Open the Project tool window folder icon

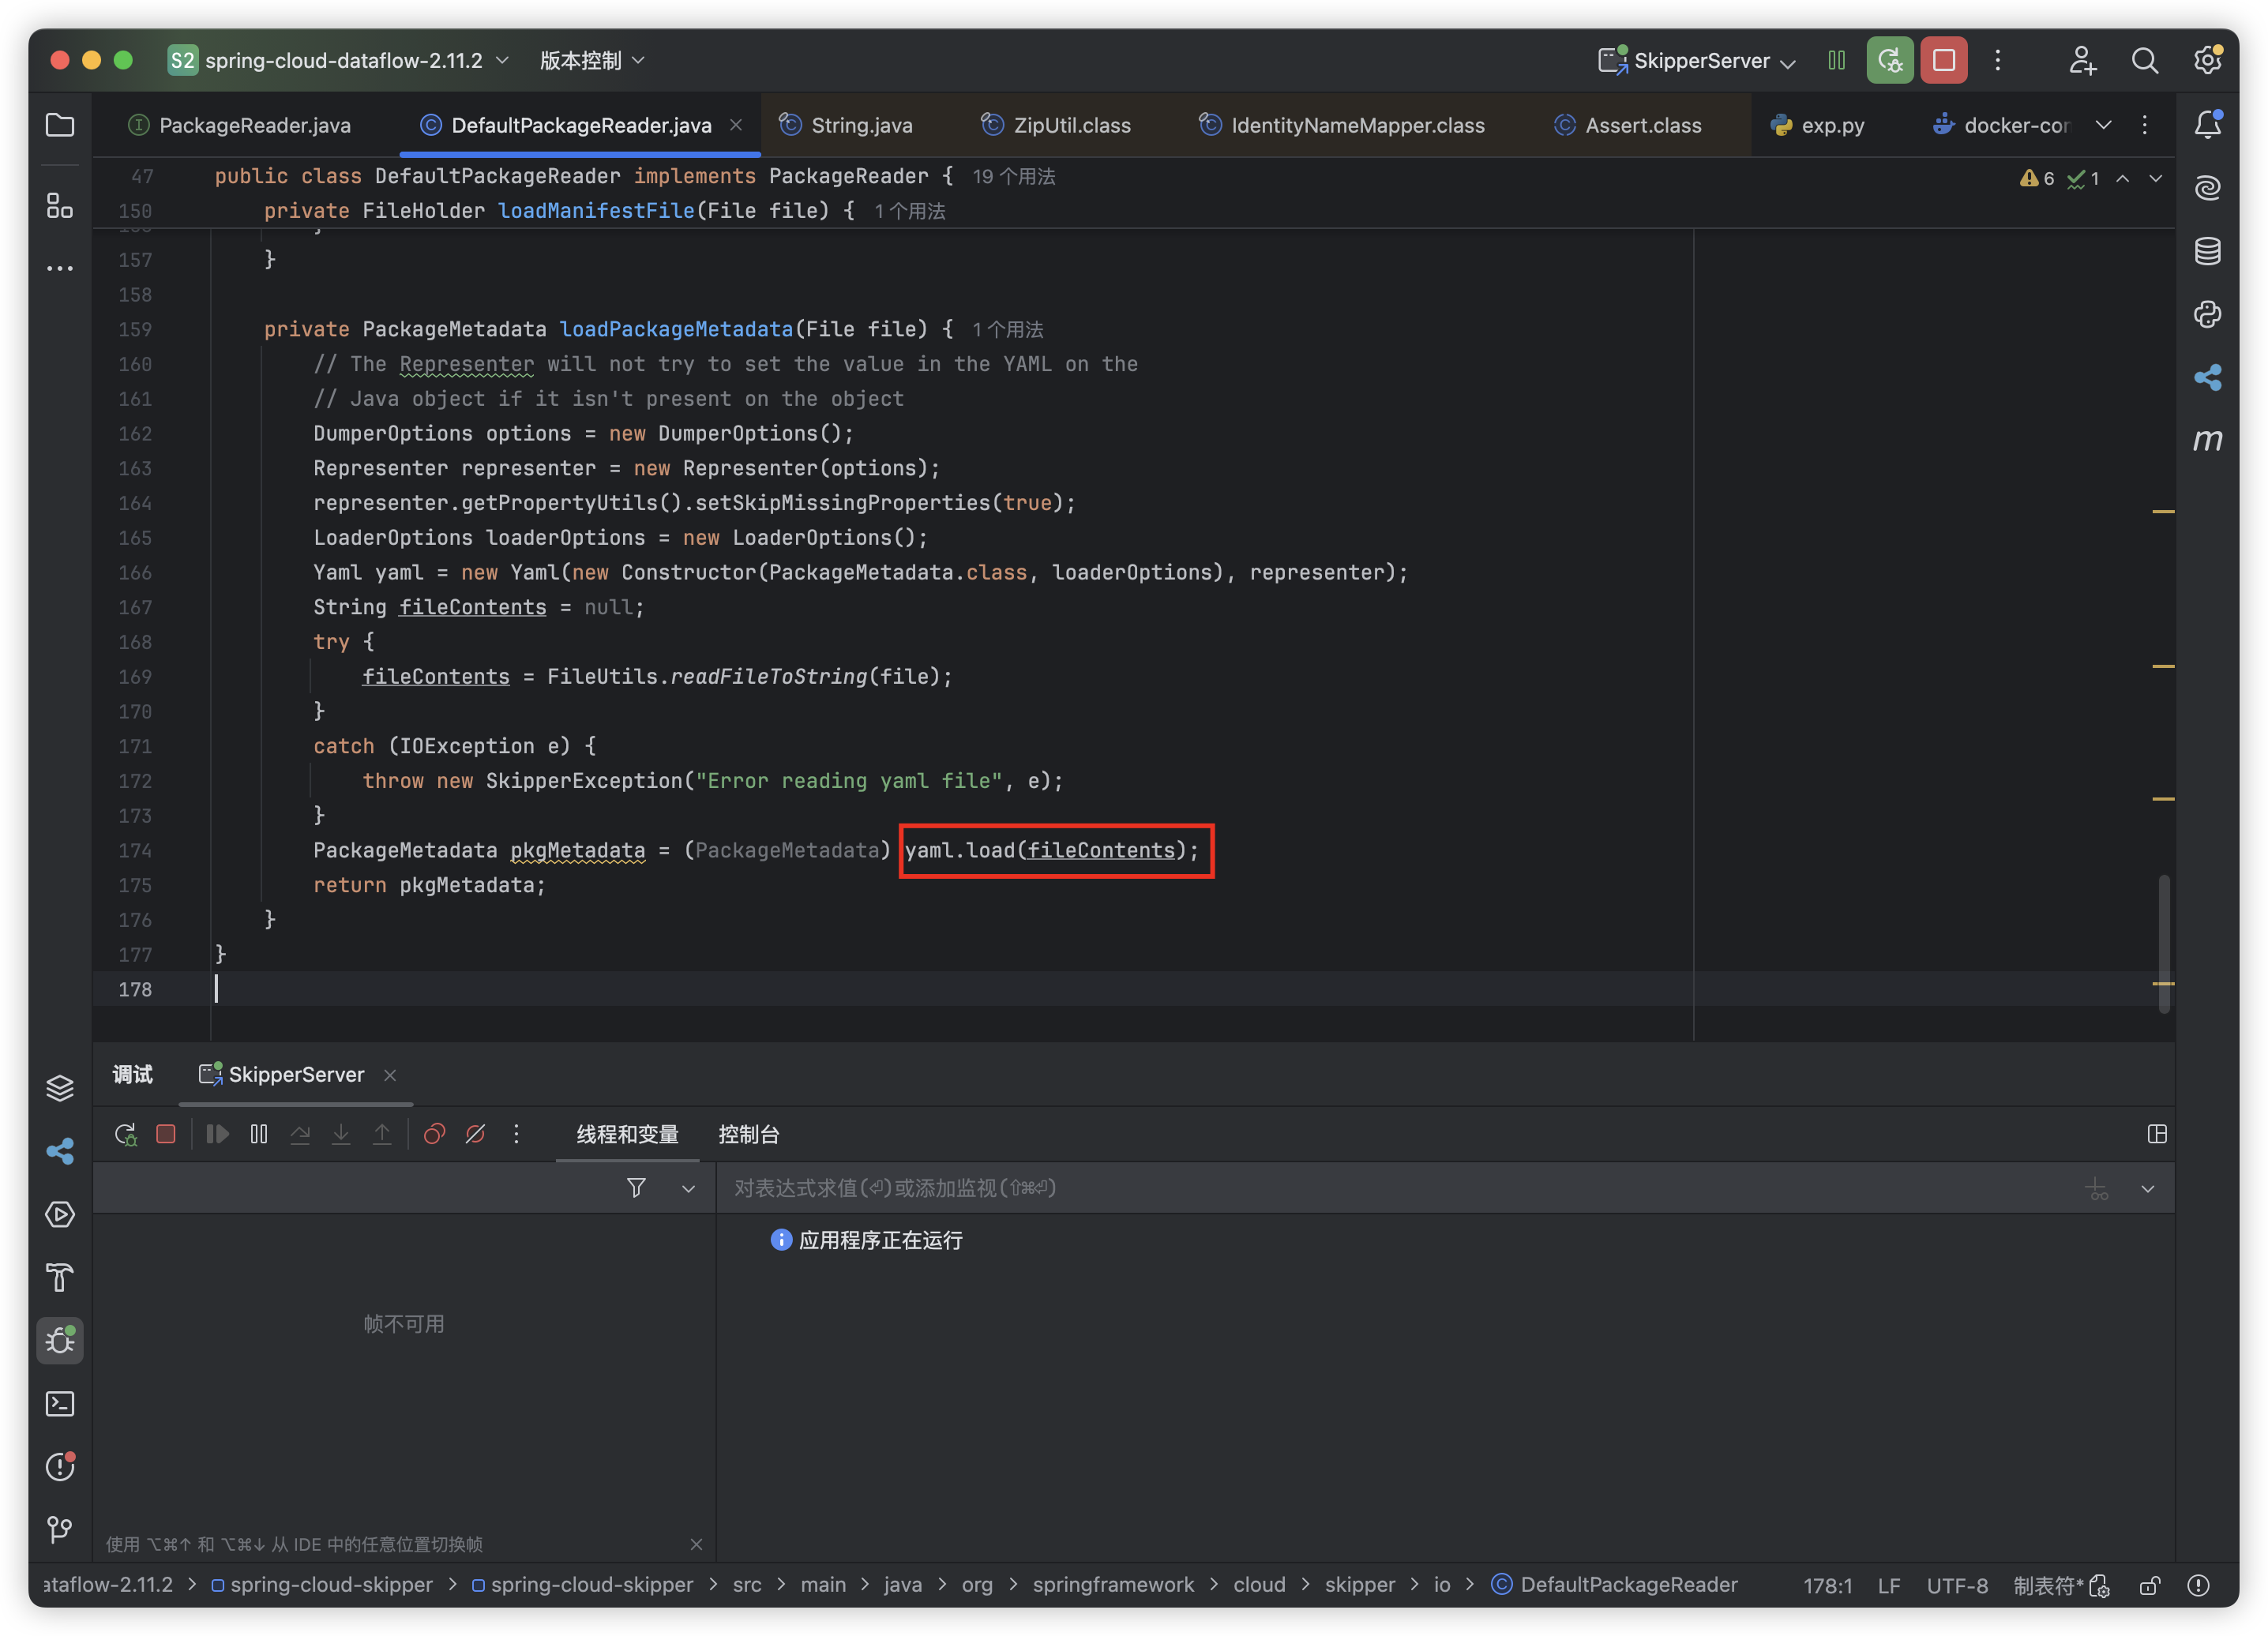[60, 125]
